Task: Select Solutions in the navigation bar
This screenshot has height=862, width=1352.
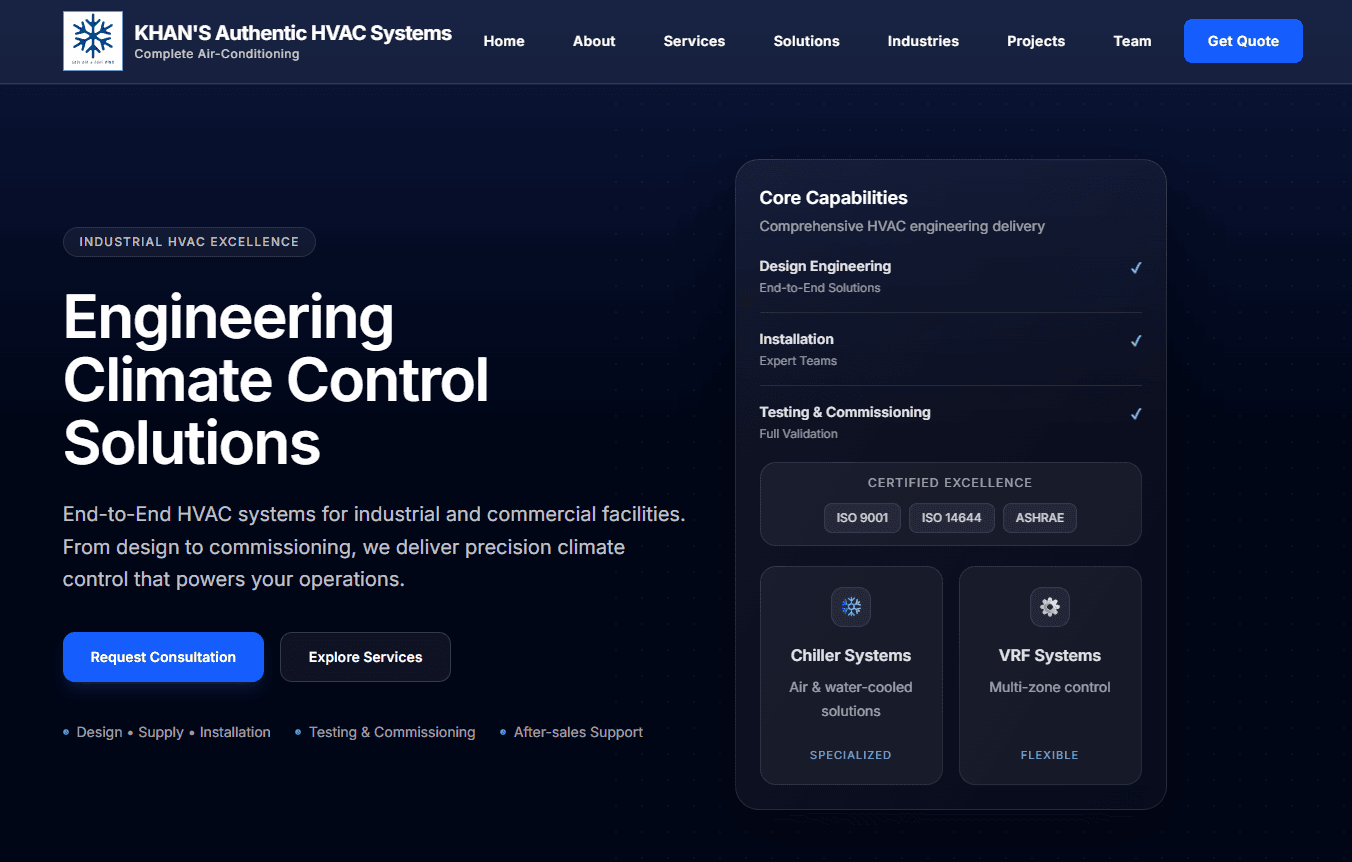Action: [x=806, y=41]
